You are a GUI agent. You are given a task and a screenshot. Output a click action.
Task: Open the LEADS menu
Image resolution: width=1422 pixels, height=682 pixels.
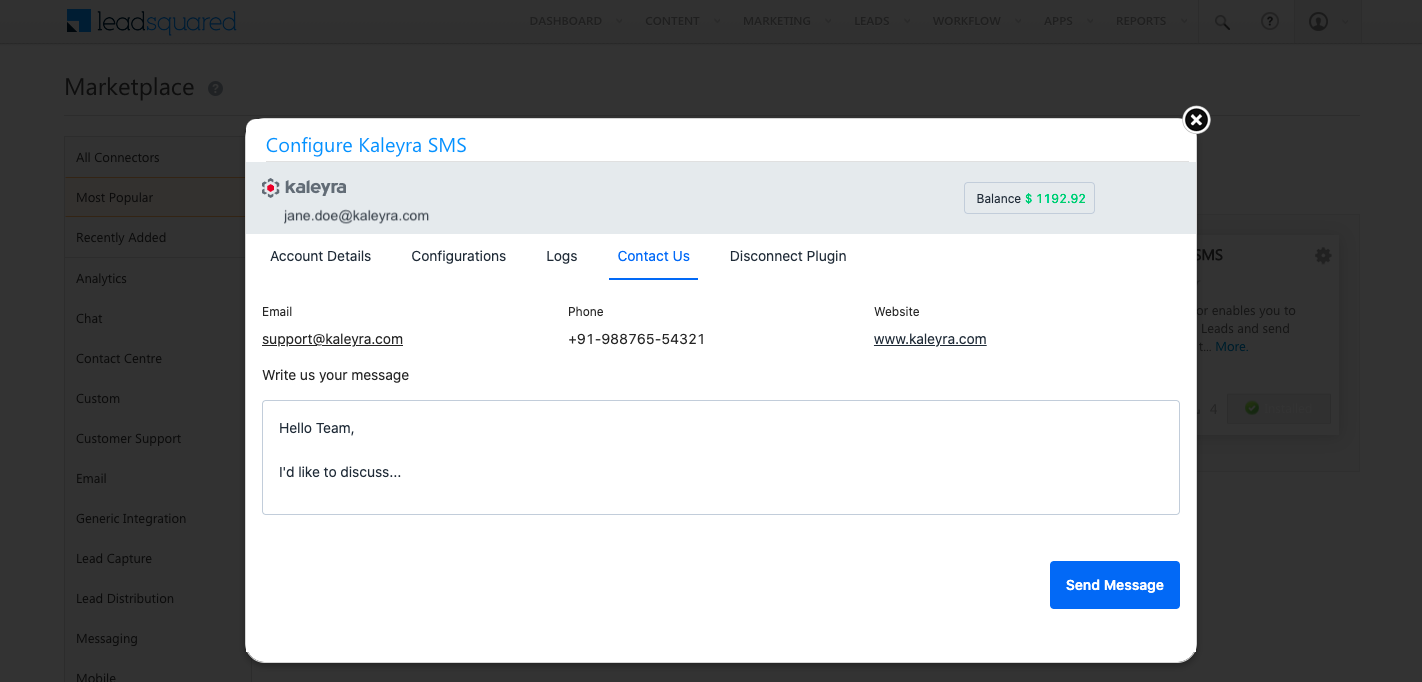tap(872, 21)
